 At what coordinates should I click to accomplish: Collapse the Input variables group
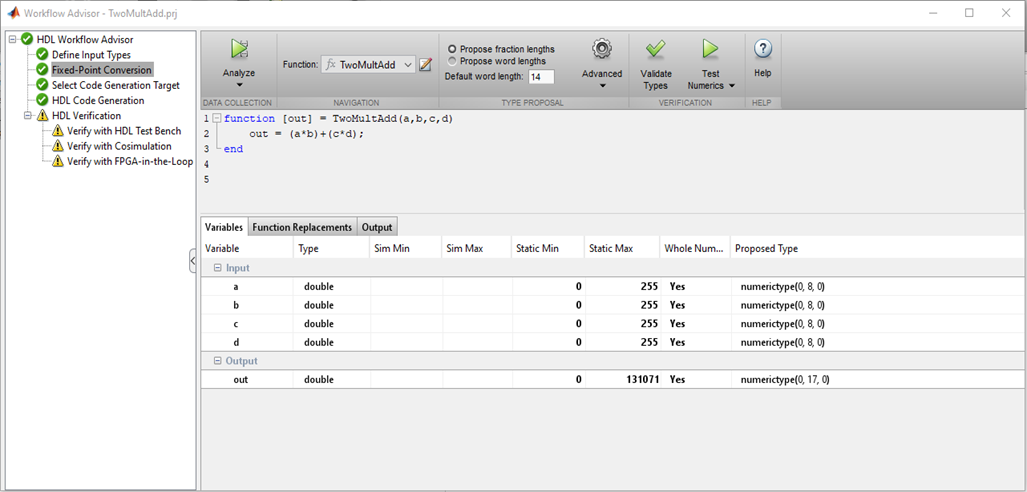(218, 268)
